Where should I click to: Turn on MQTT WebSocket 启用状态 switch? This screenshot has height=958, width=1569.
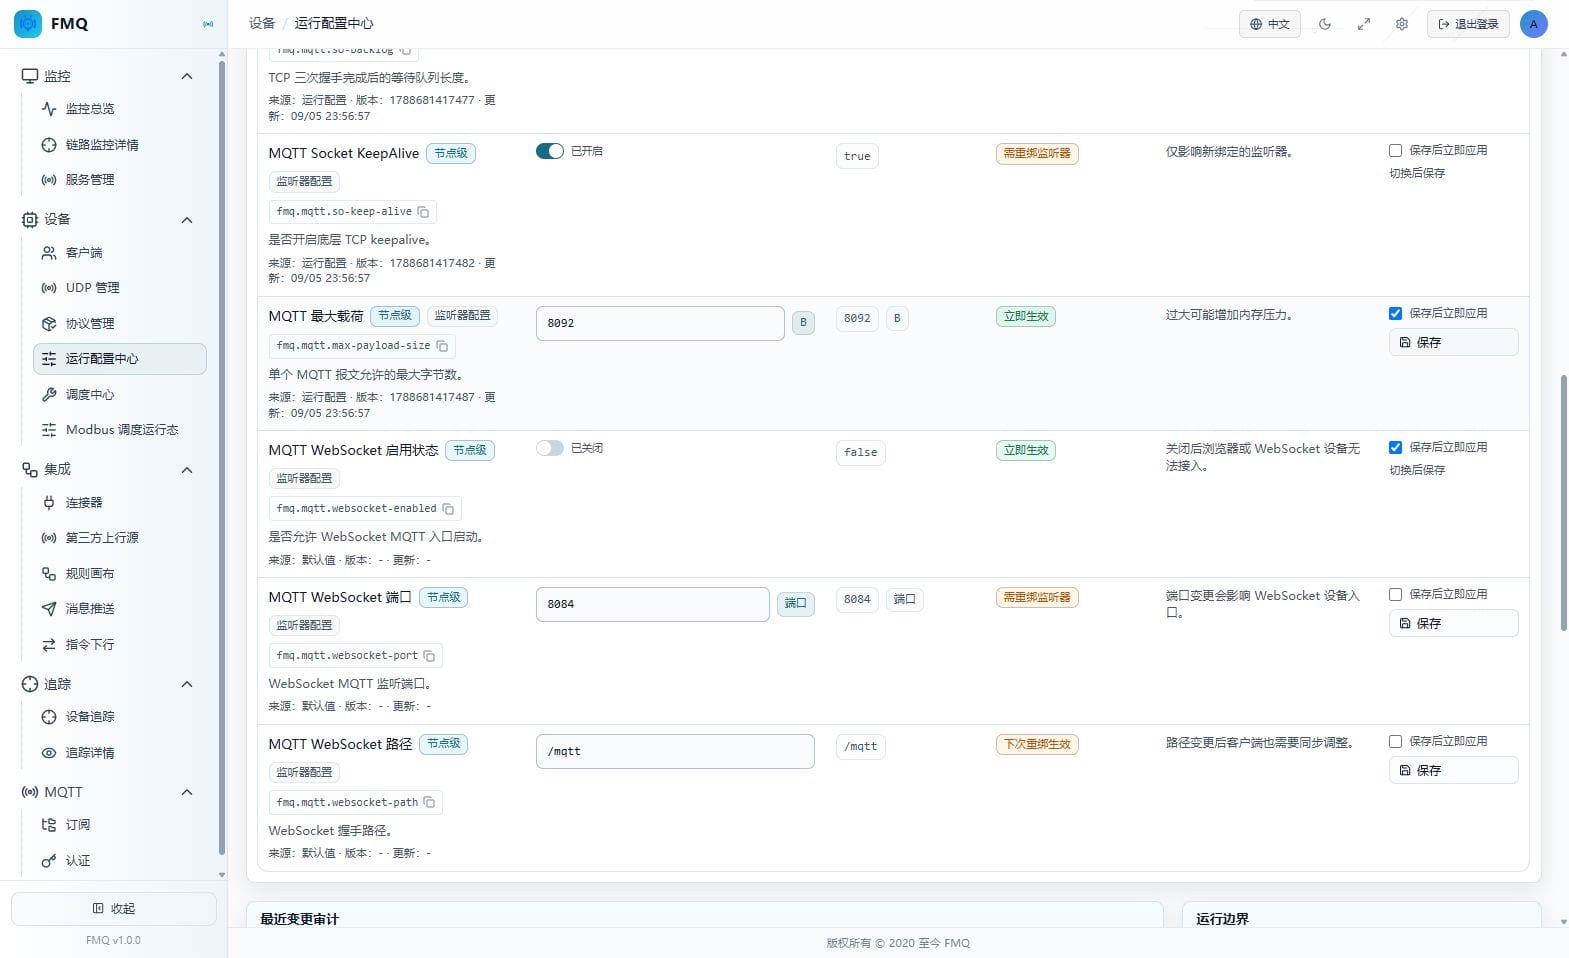(x=550, y=448)
